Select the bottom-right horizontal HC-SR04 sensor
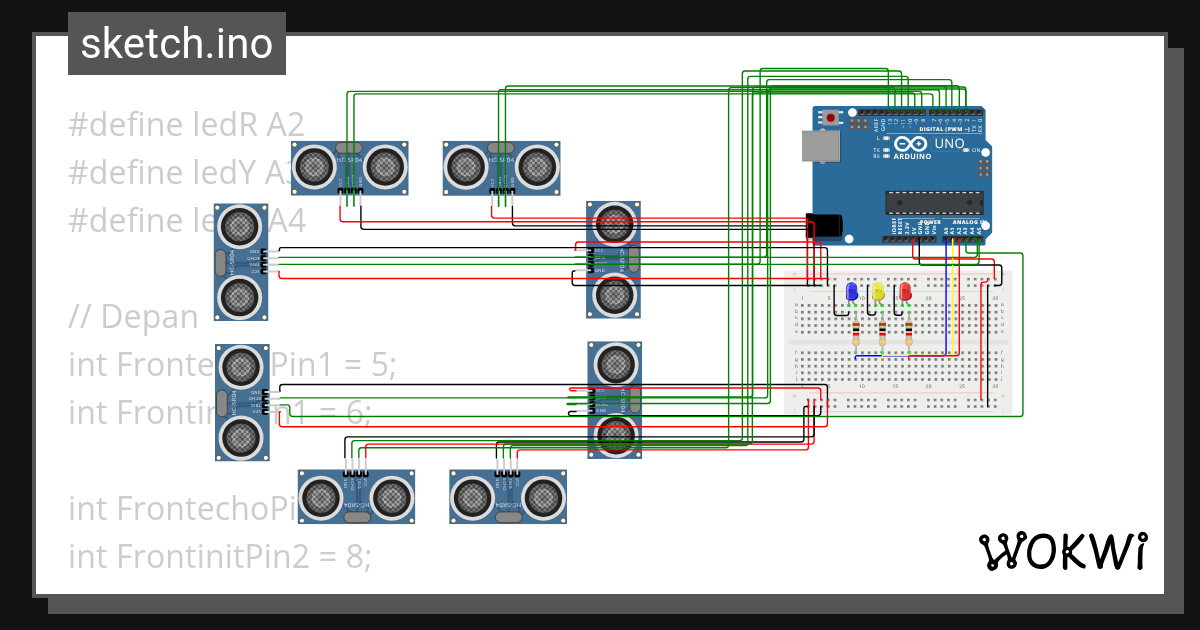The image size is (1200, 630). click(508, 496)
